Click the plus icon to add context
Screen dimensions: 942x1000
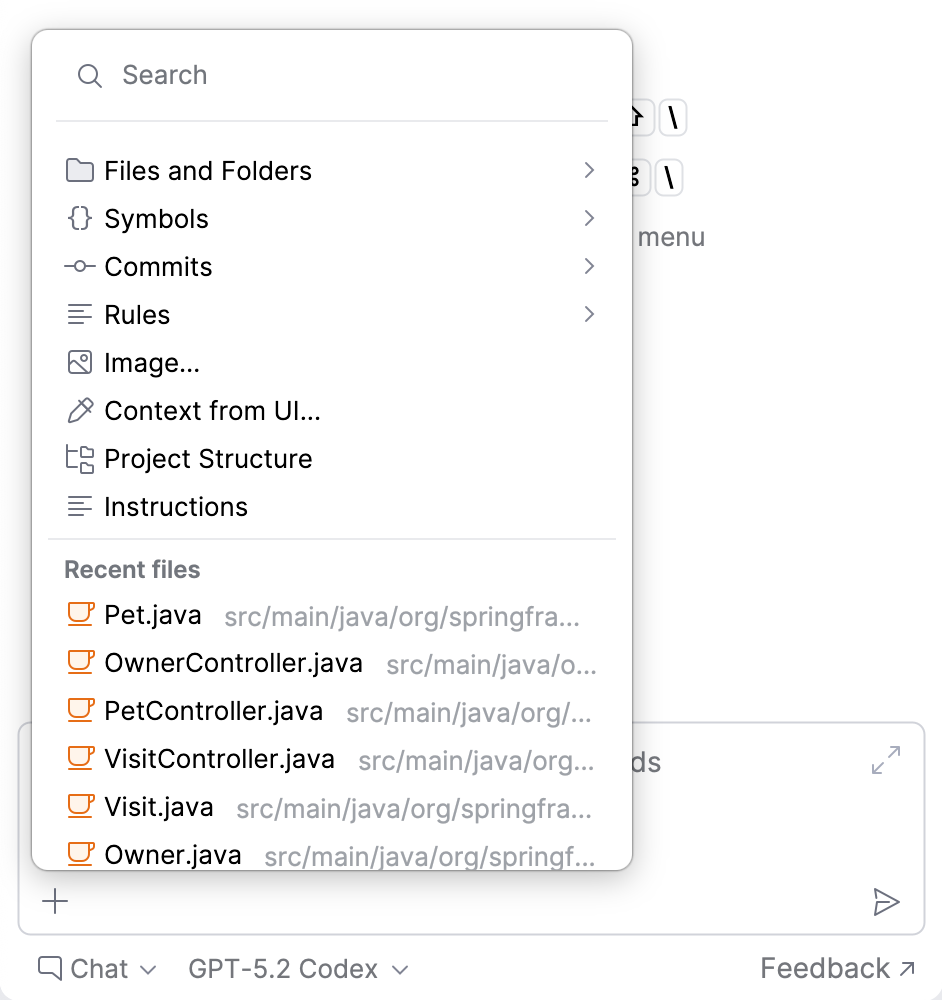click(55, 901)
